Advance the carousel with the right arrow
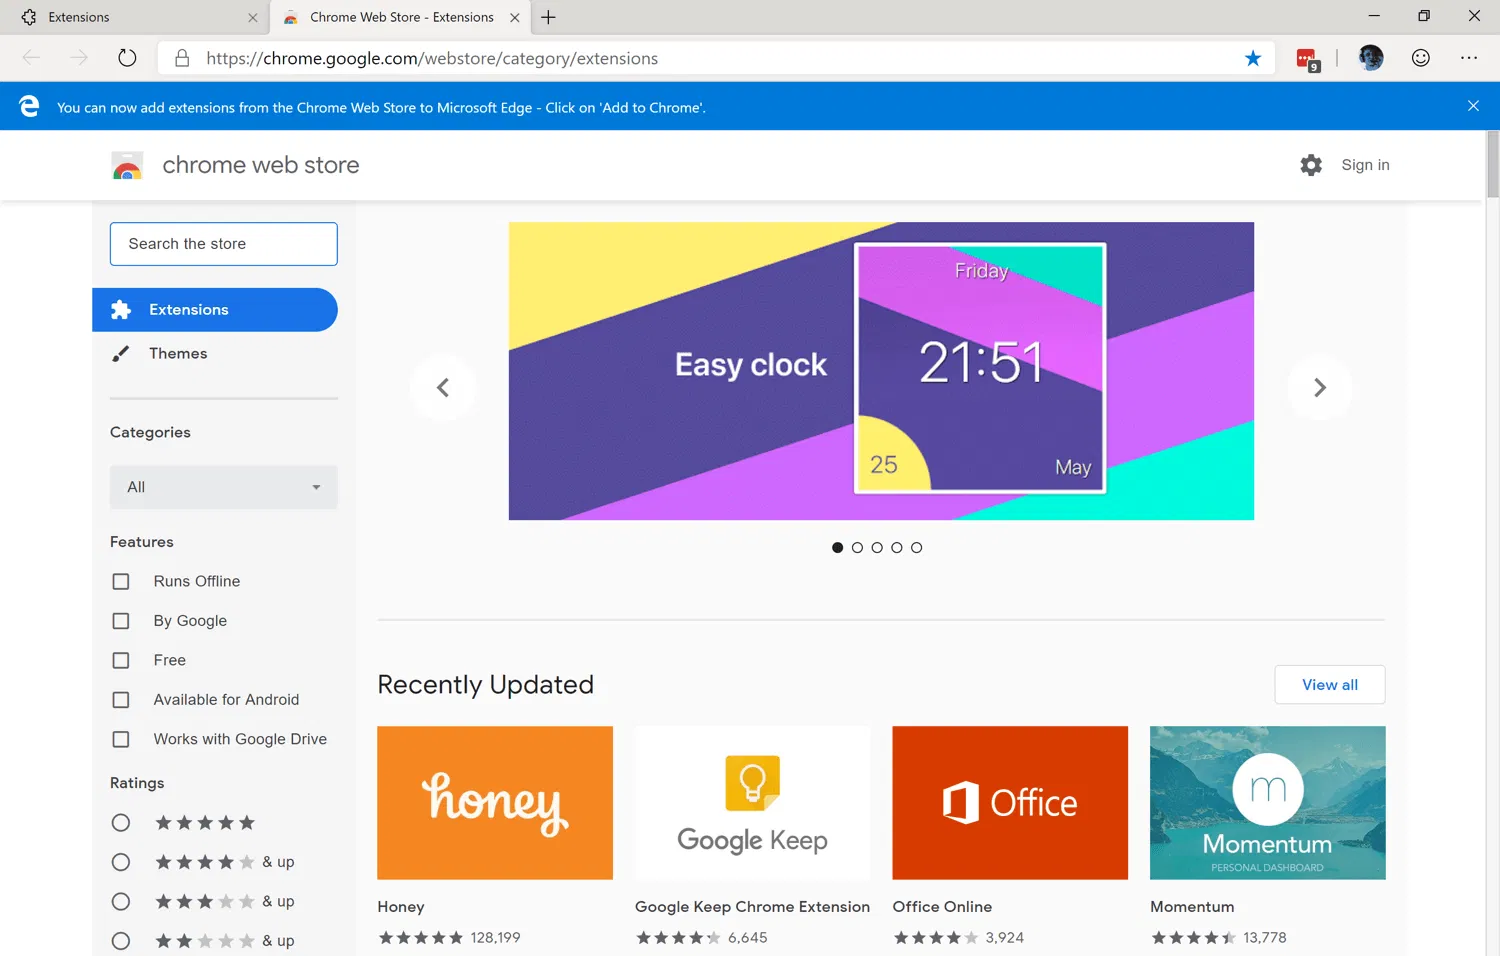 (x=1319, y=388)
